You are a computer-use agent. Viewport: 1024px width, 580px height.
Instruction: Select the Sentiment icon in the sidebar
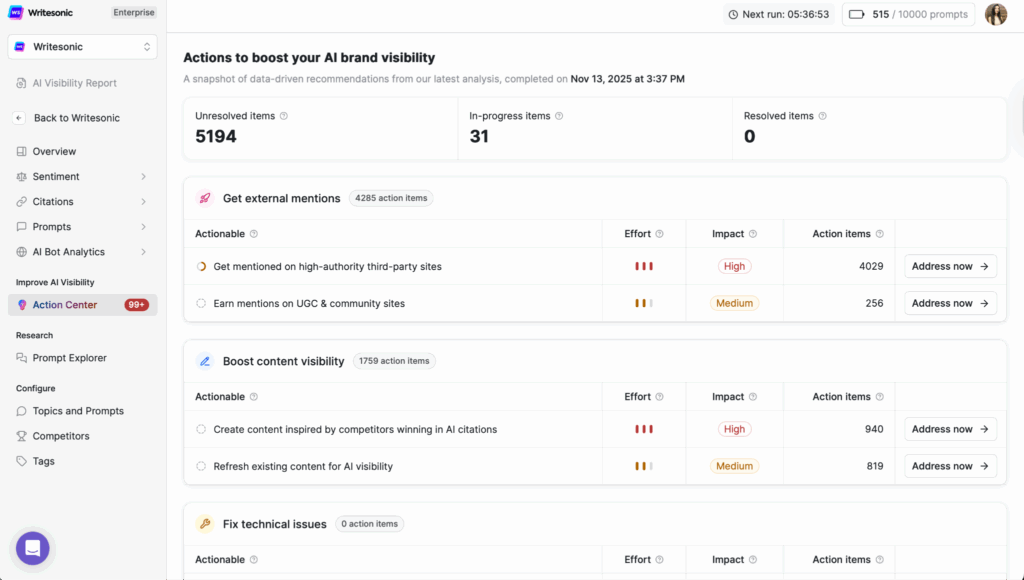22,176
